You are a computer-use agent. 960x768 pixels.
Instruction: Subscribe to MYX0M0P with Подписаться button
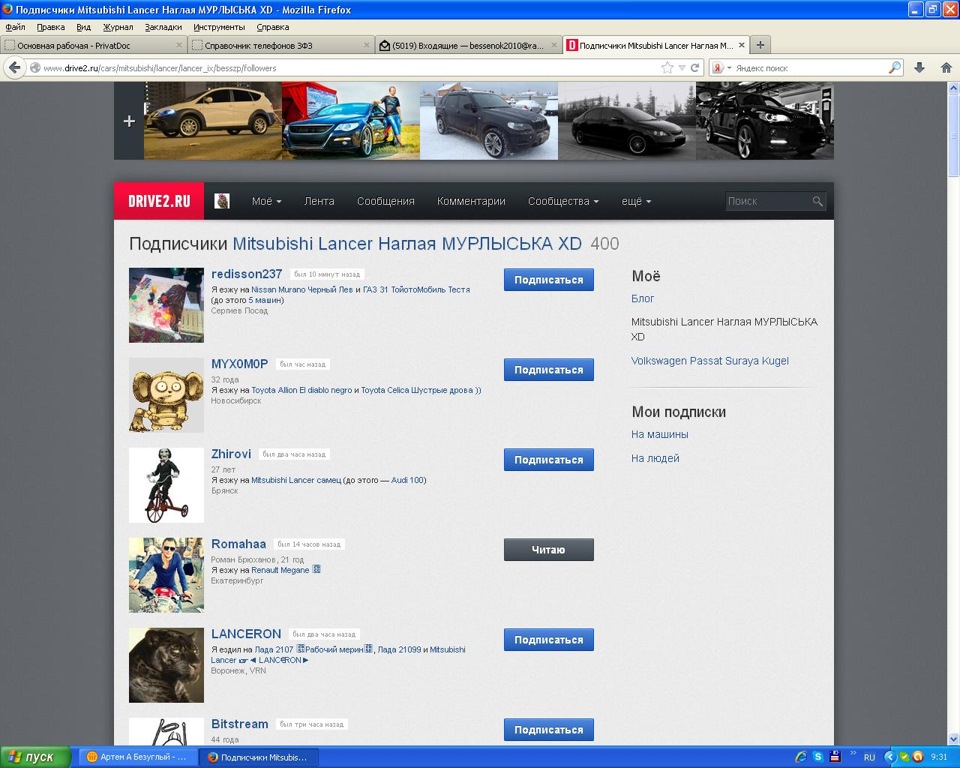549,369
